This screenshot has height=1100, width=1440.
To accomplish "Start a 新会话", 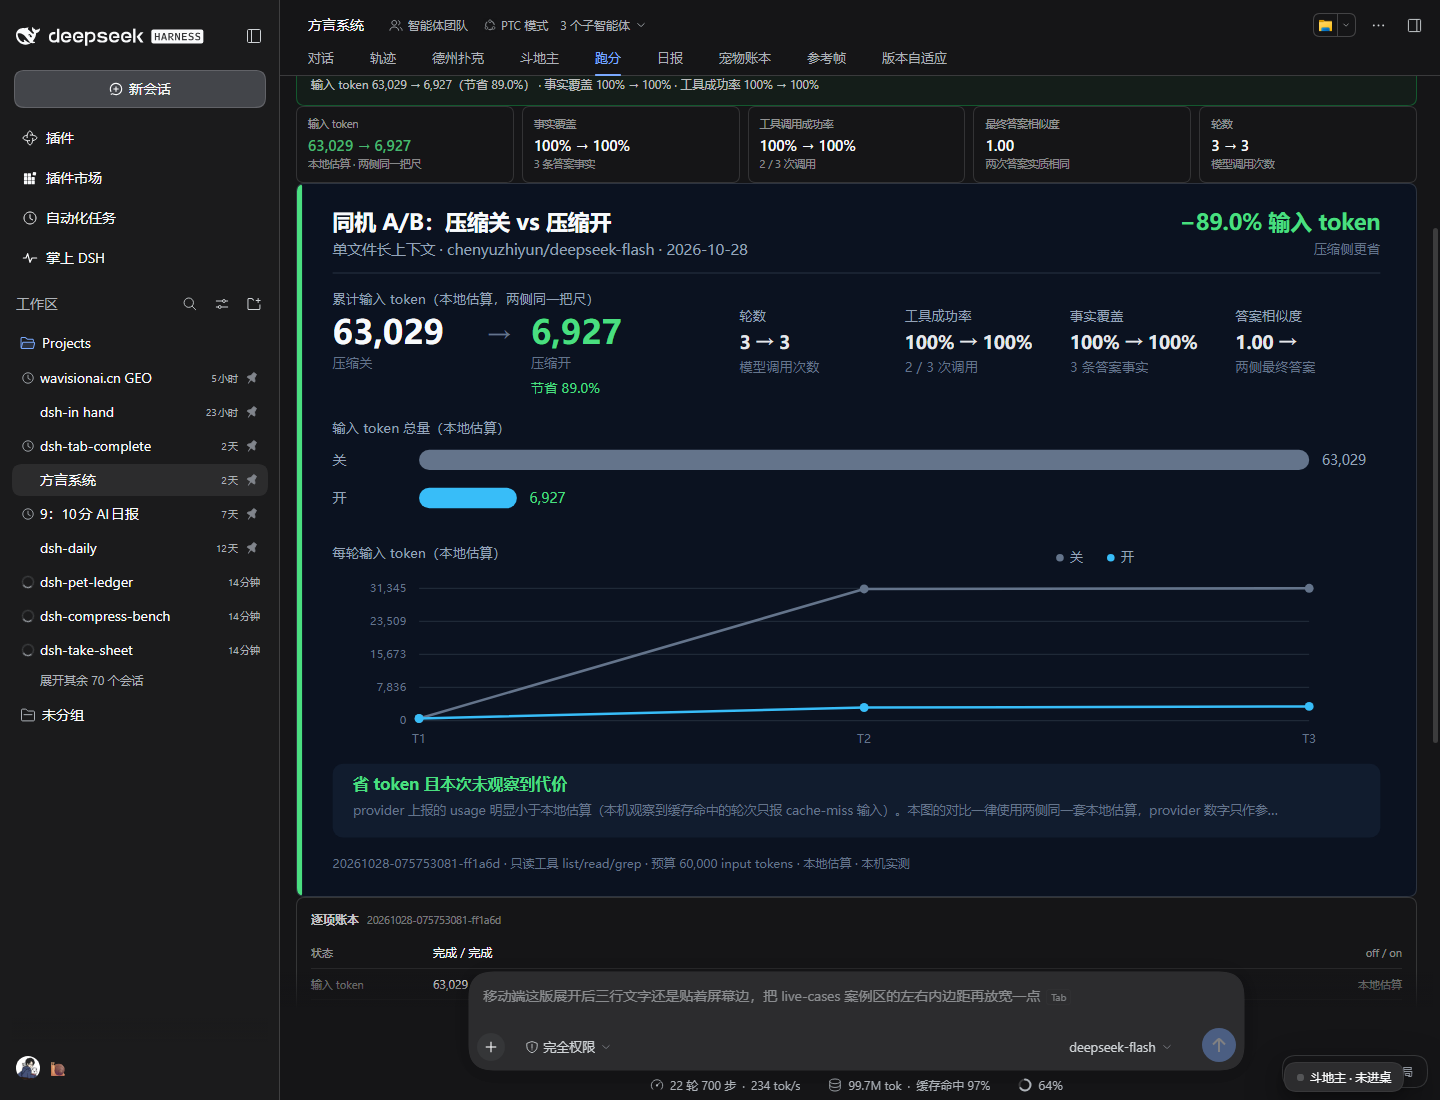I will tap(140, 89).
